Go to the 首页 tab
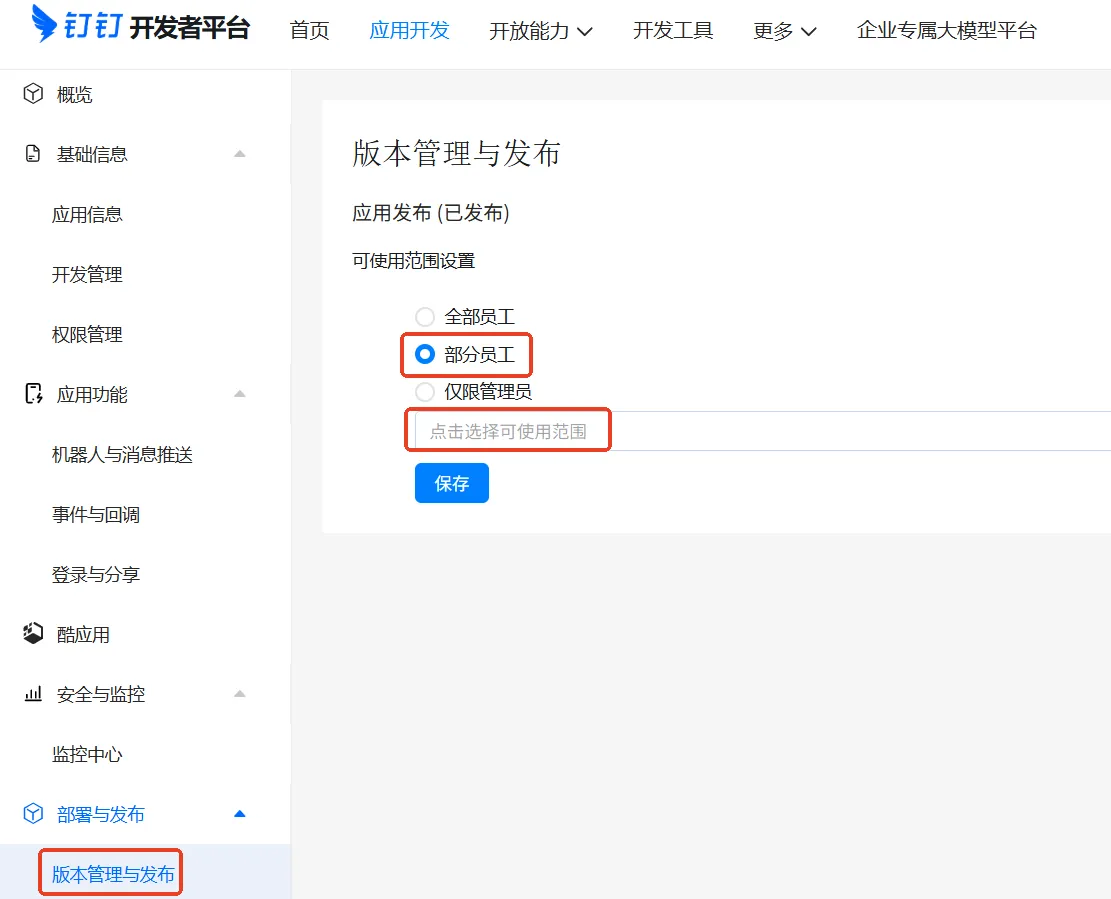This screenshot has width=1111, height=899. 309,31
